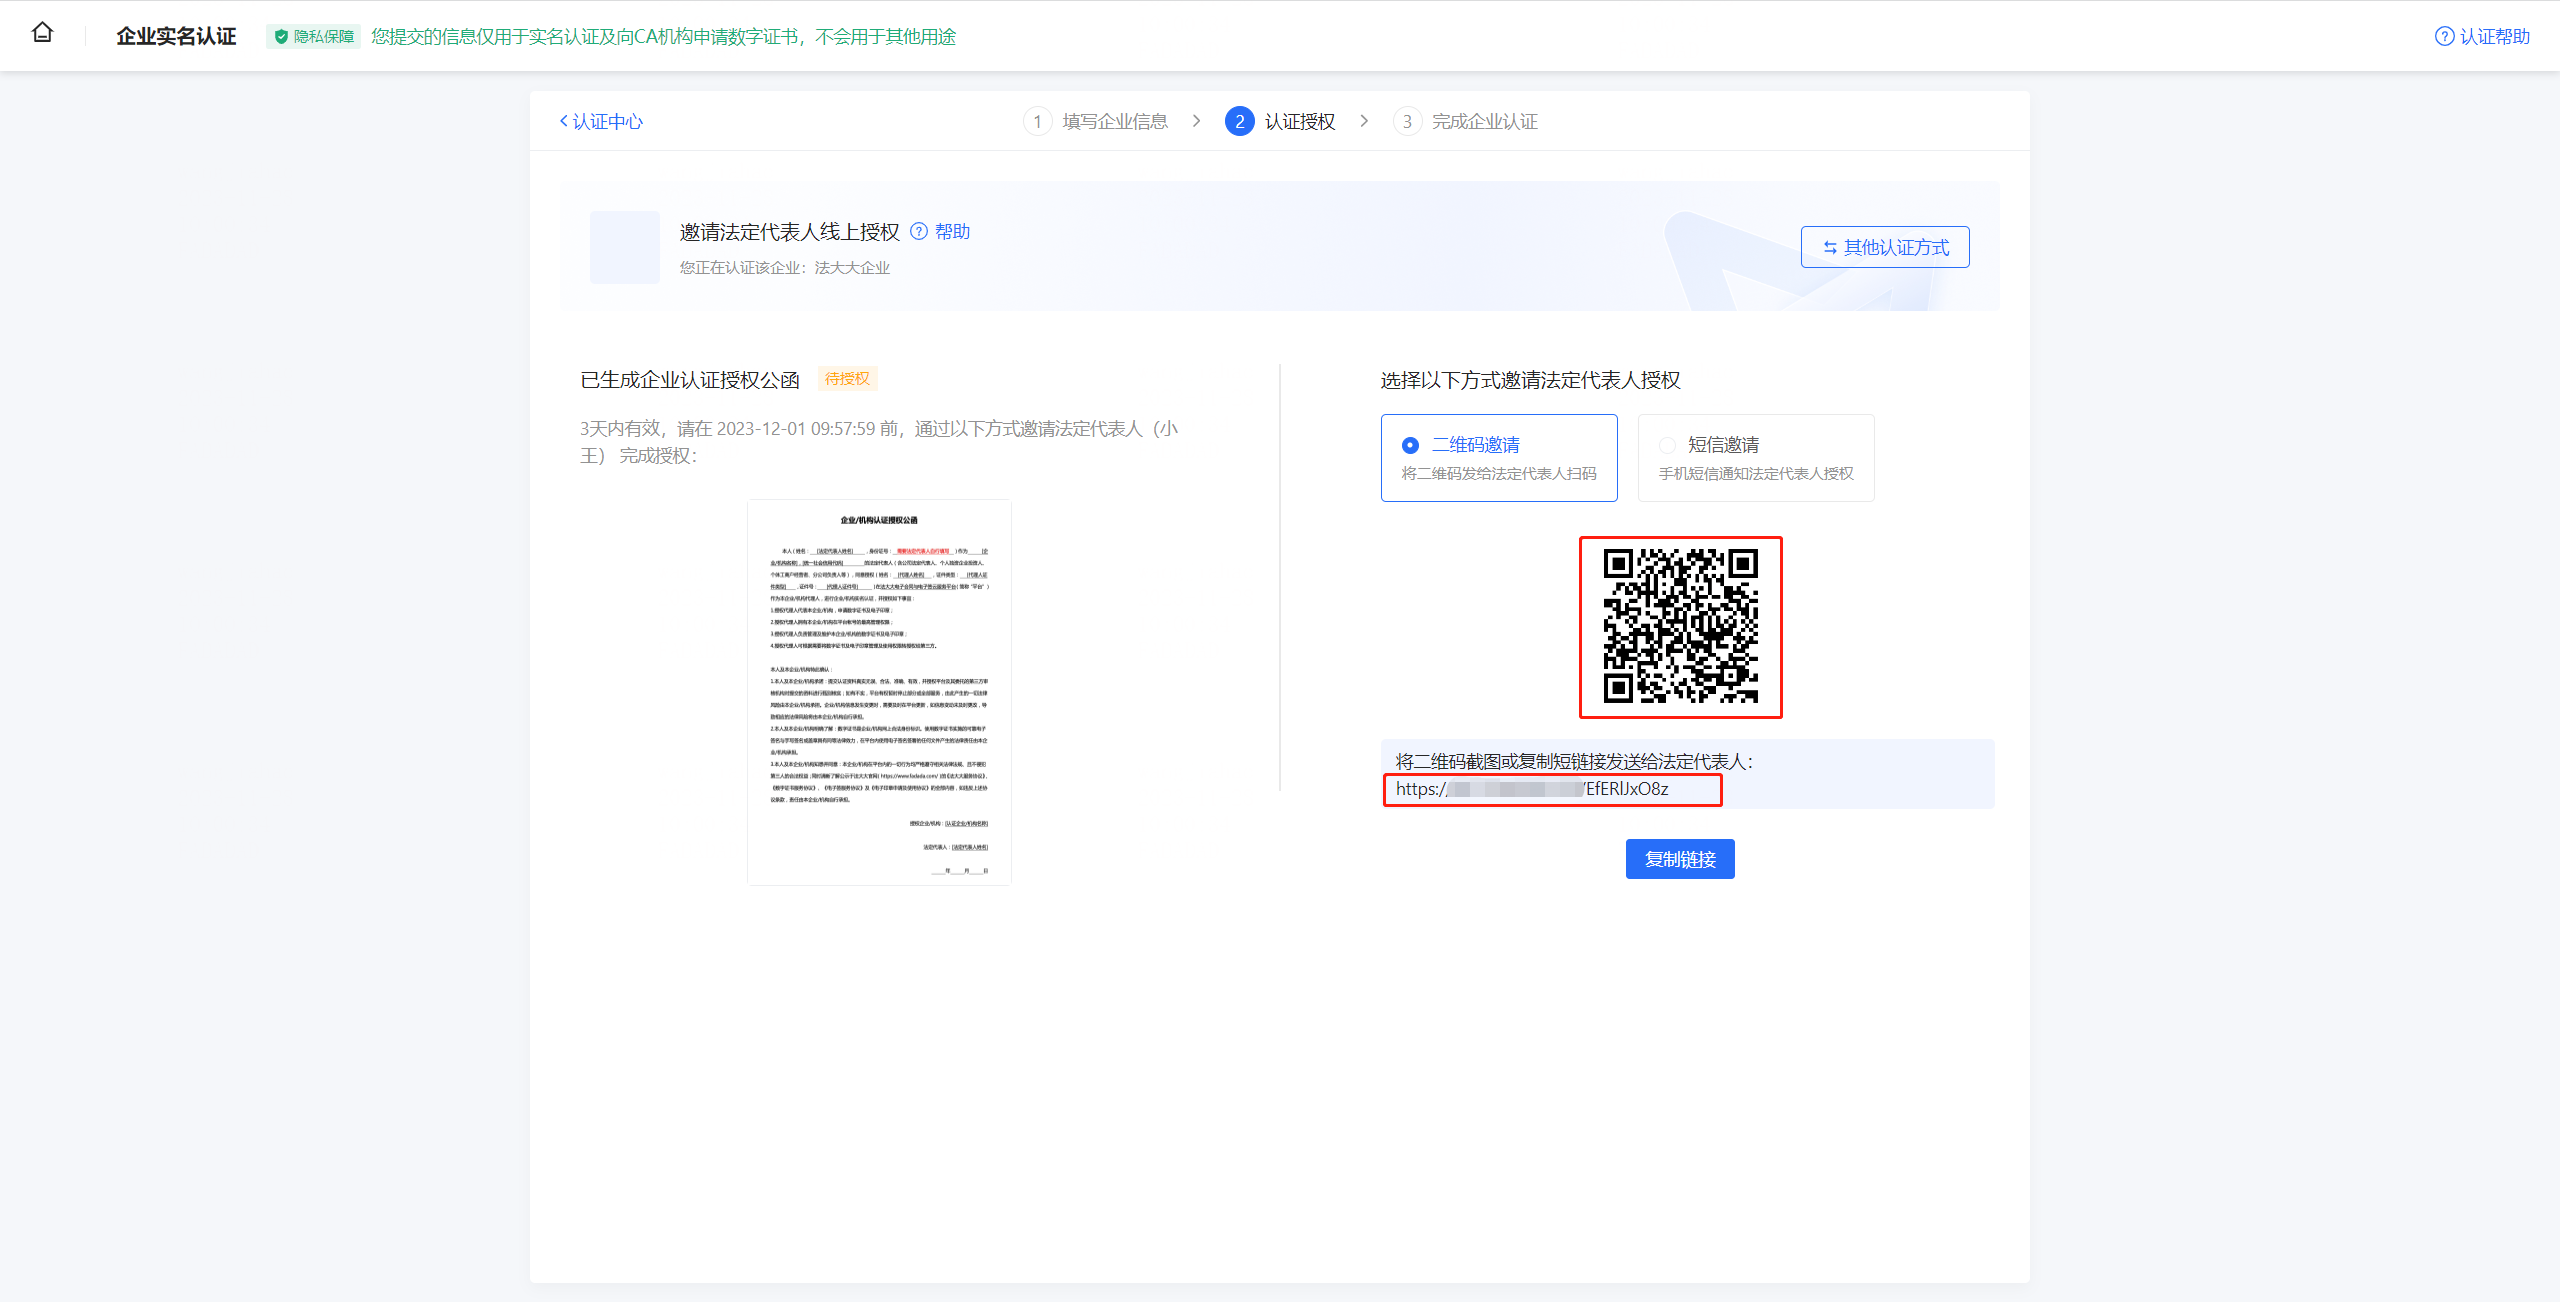Select the 二维码邀请 radio option
Screen dimensions: 2560x1302
pyautogui.click(x=1410, y=445)
